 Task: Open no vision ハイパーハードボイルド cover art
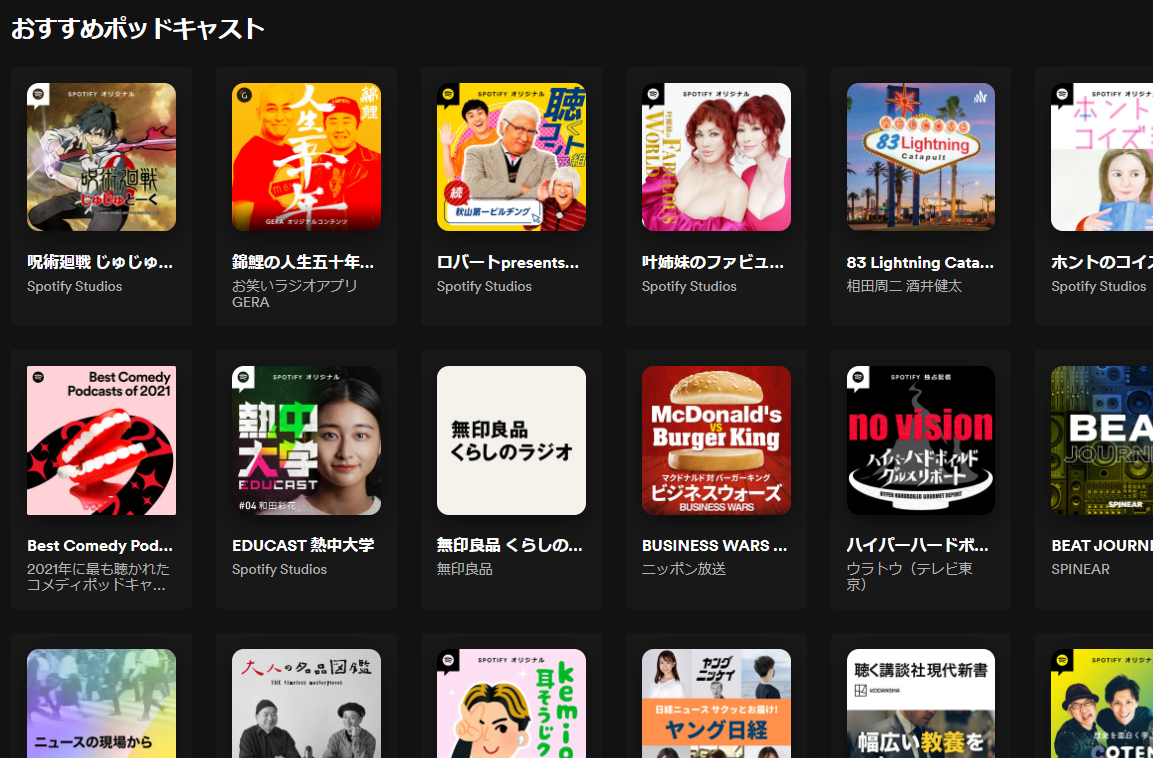tap(921, 440)
